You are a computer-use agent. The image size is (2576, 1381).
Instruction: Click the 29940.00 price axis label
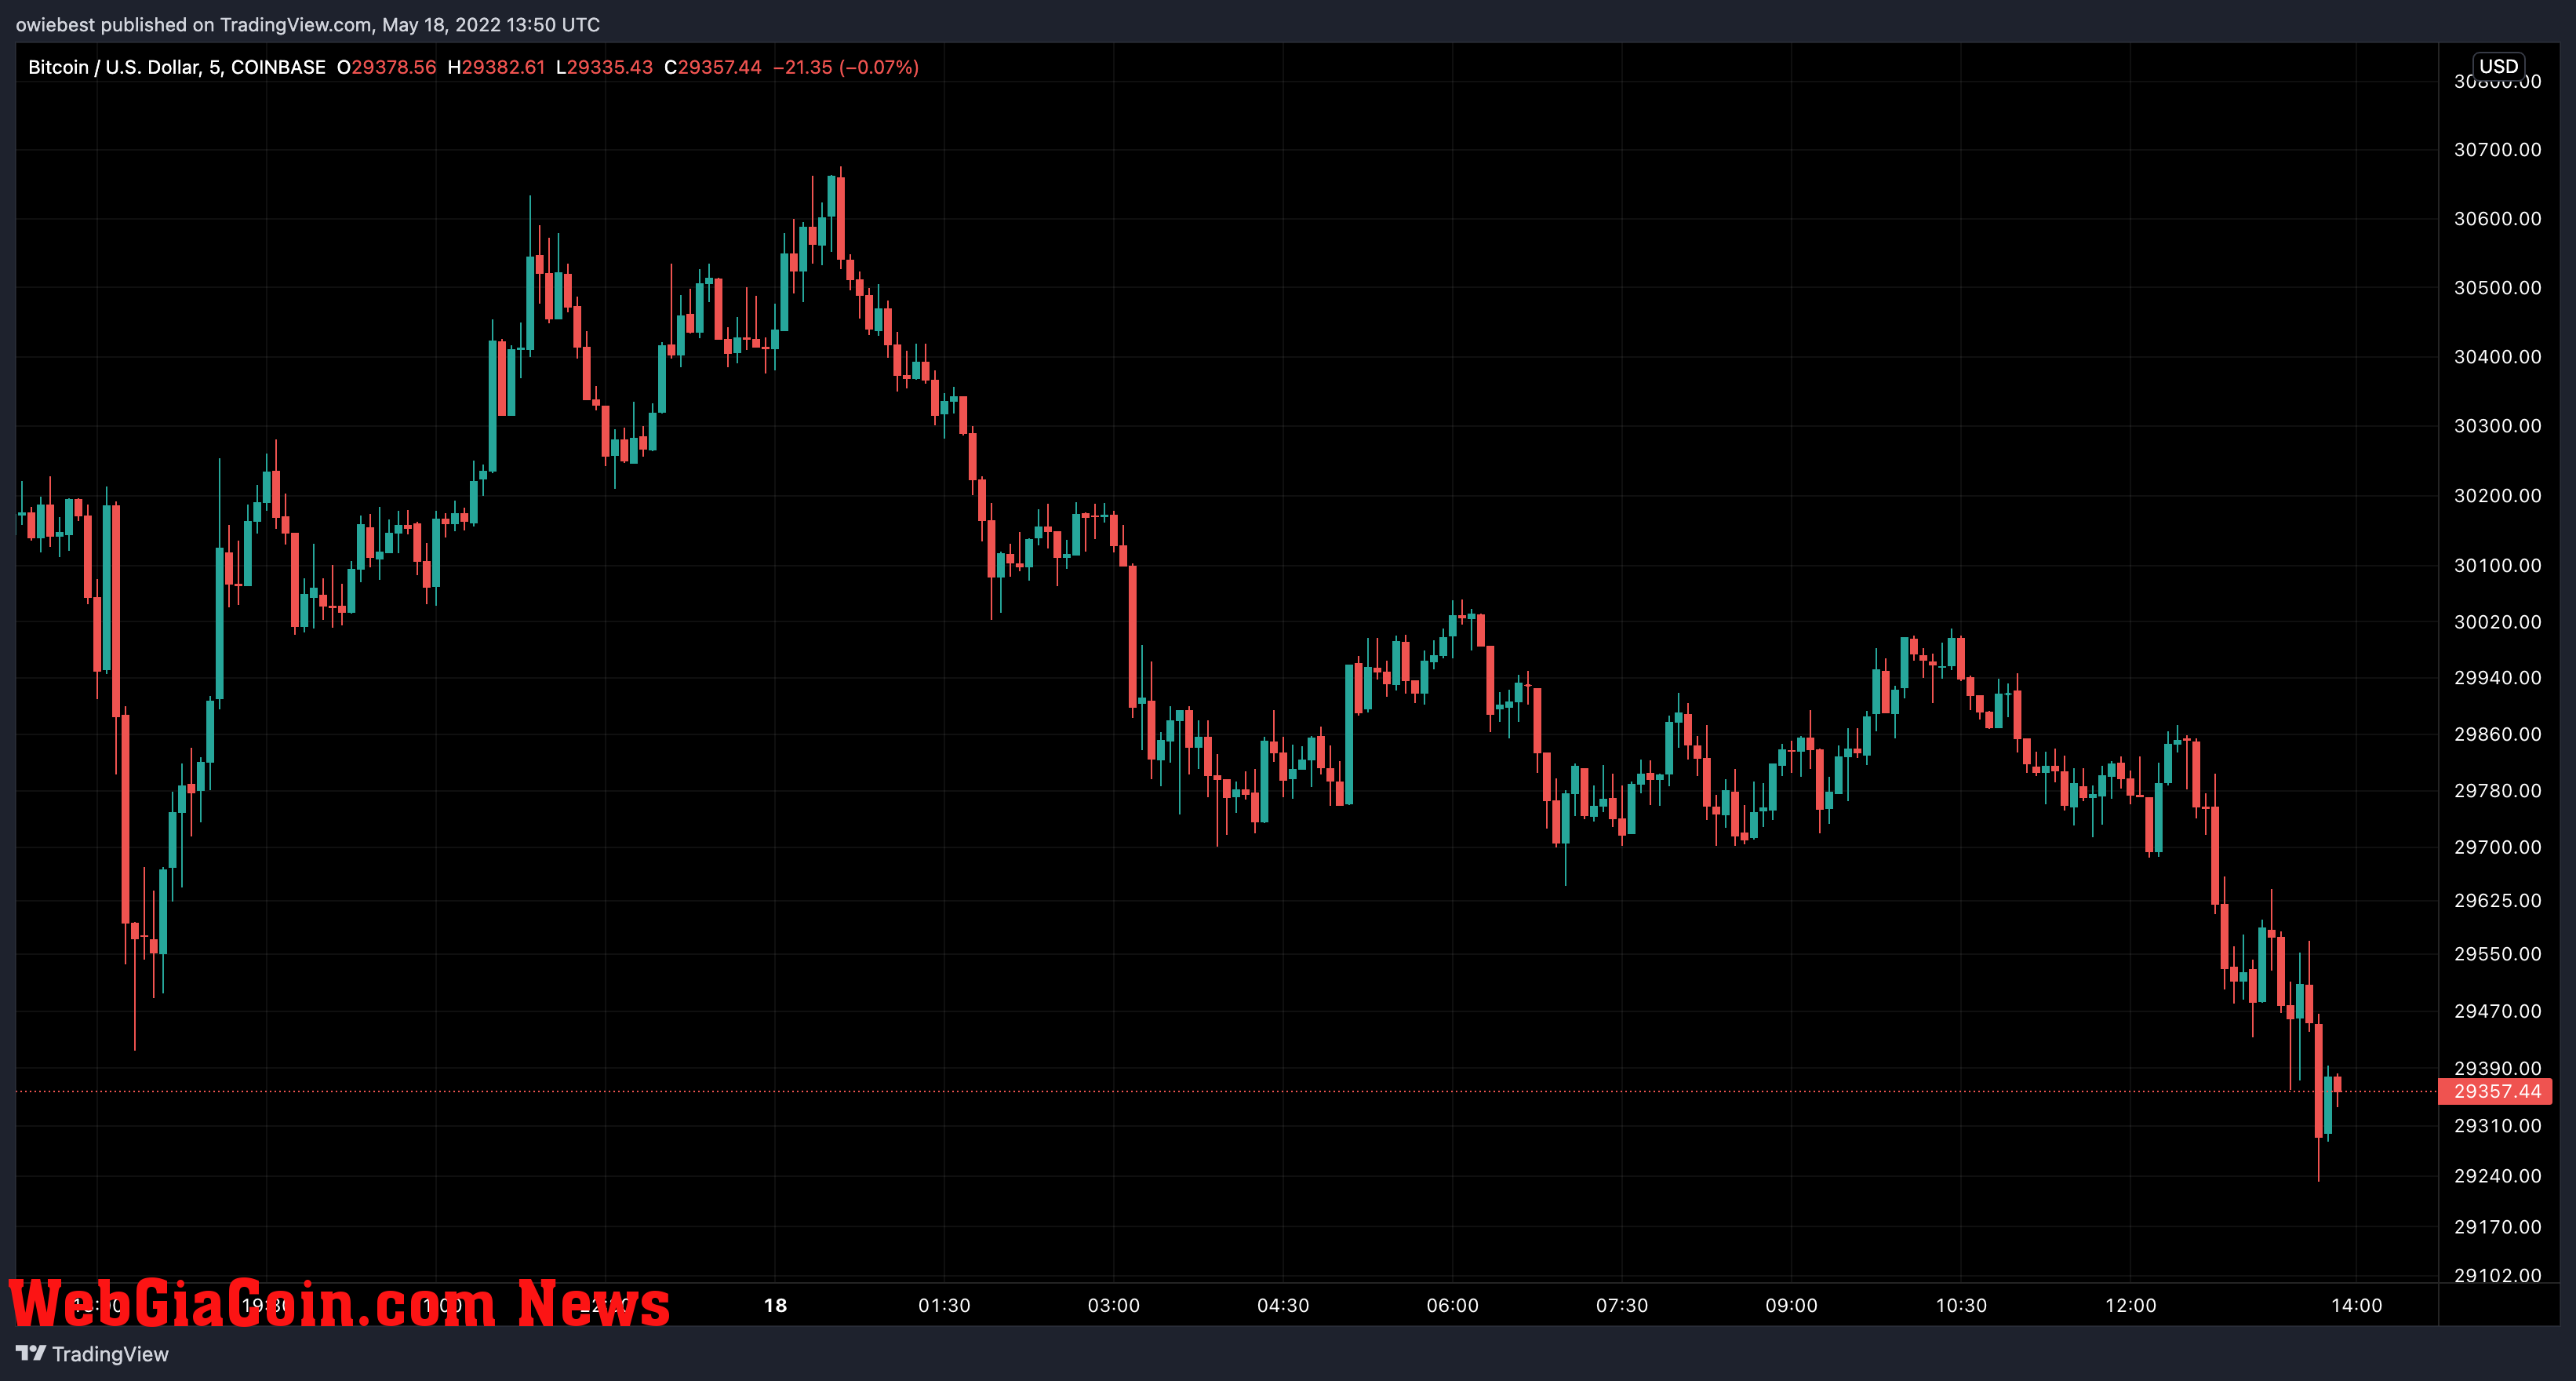(2497, 678)
